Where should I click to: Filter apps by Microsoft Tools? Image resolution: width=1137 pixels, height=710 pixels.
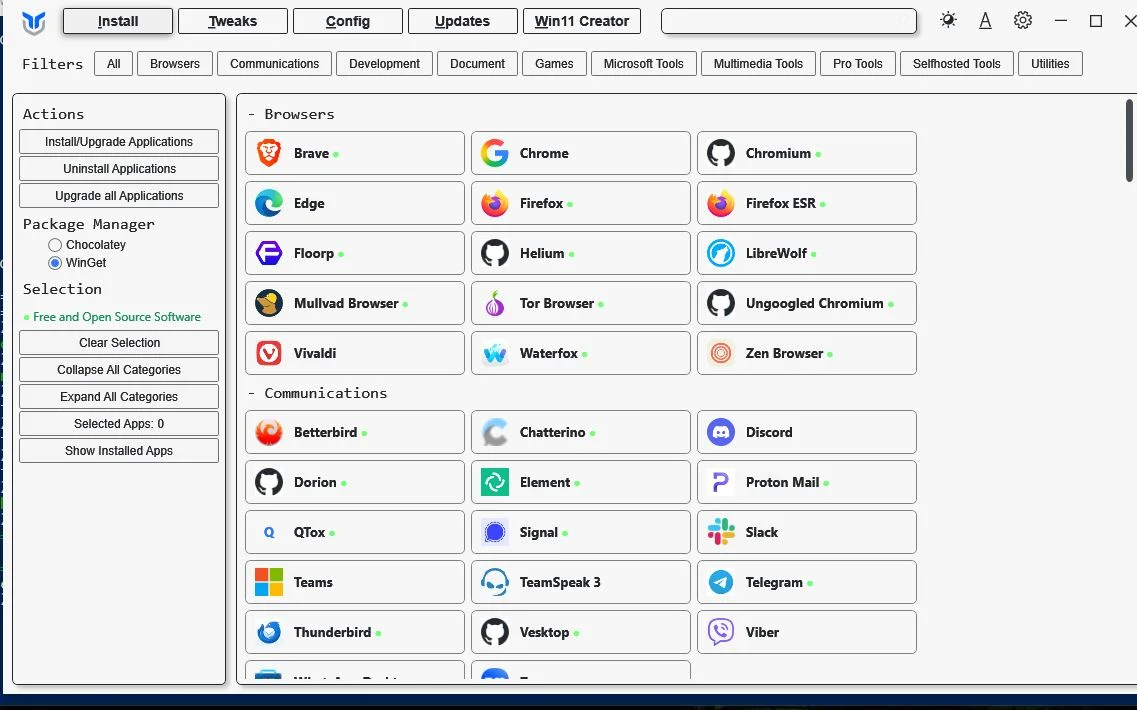click(x=643, y=64)
